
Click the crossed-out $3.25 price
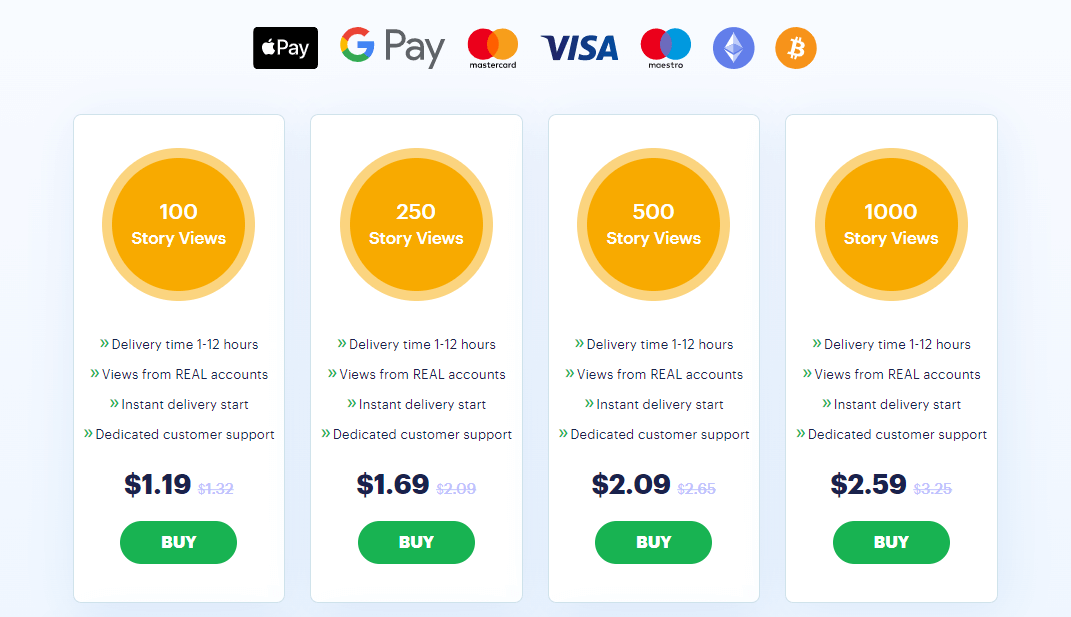click(x=932, y=489)
